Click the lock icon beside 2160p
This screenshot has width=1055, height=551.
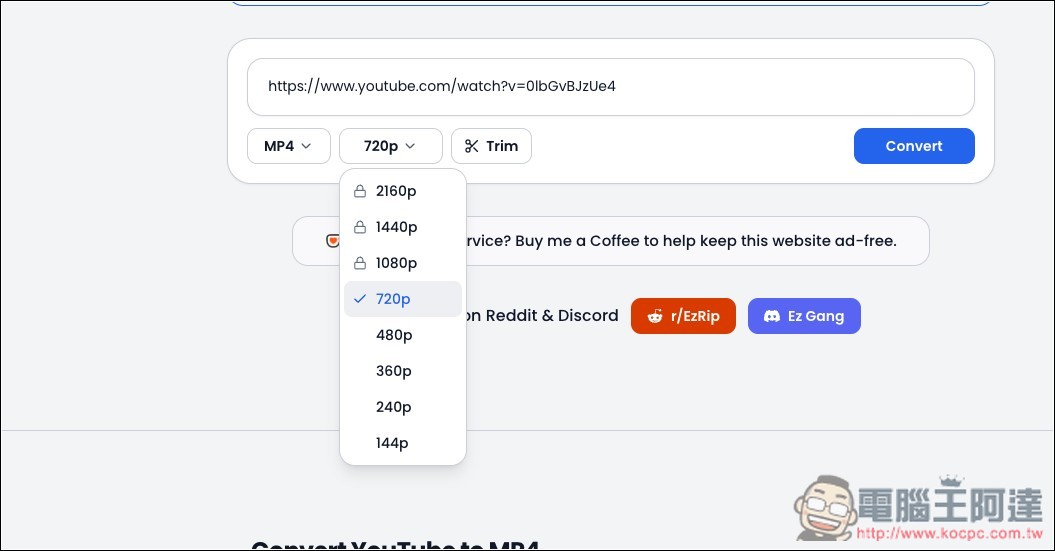tap(360, 191)
